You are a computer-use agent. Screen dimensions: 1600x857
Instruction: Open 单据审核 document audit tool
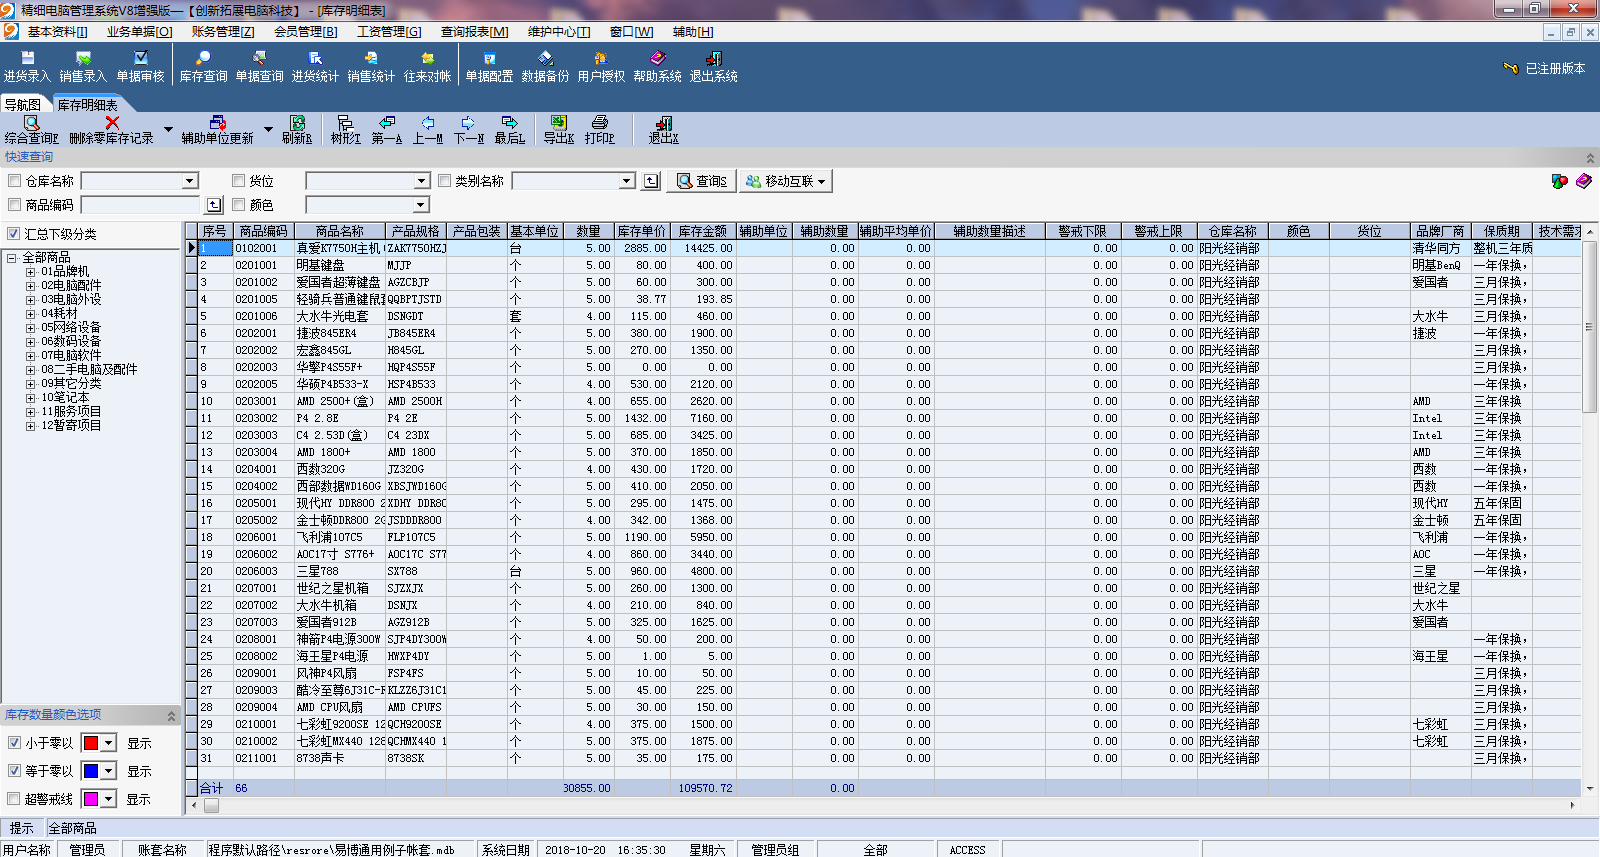click(140, 67)
